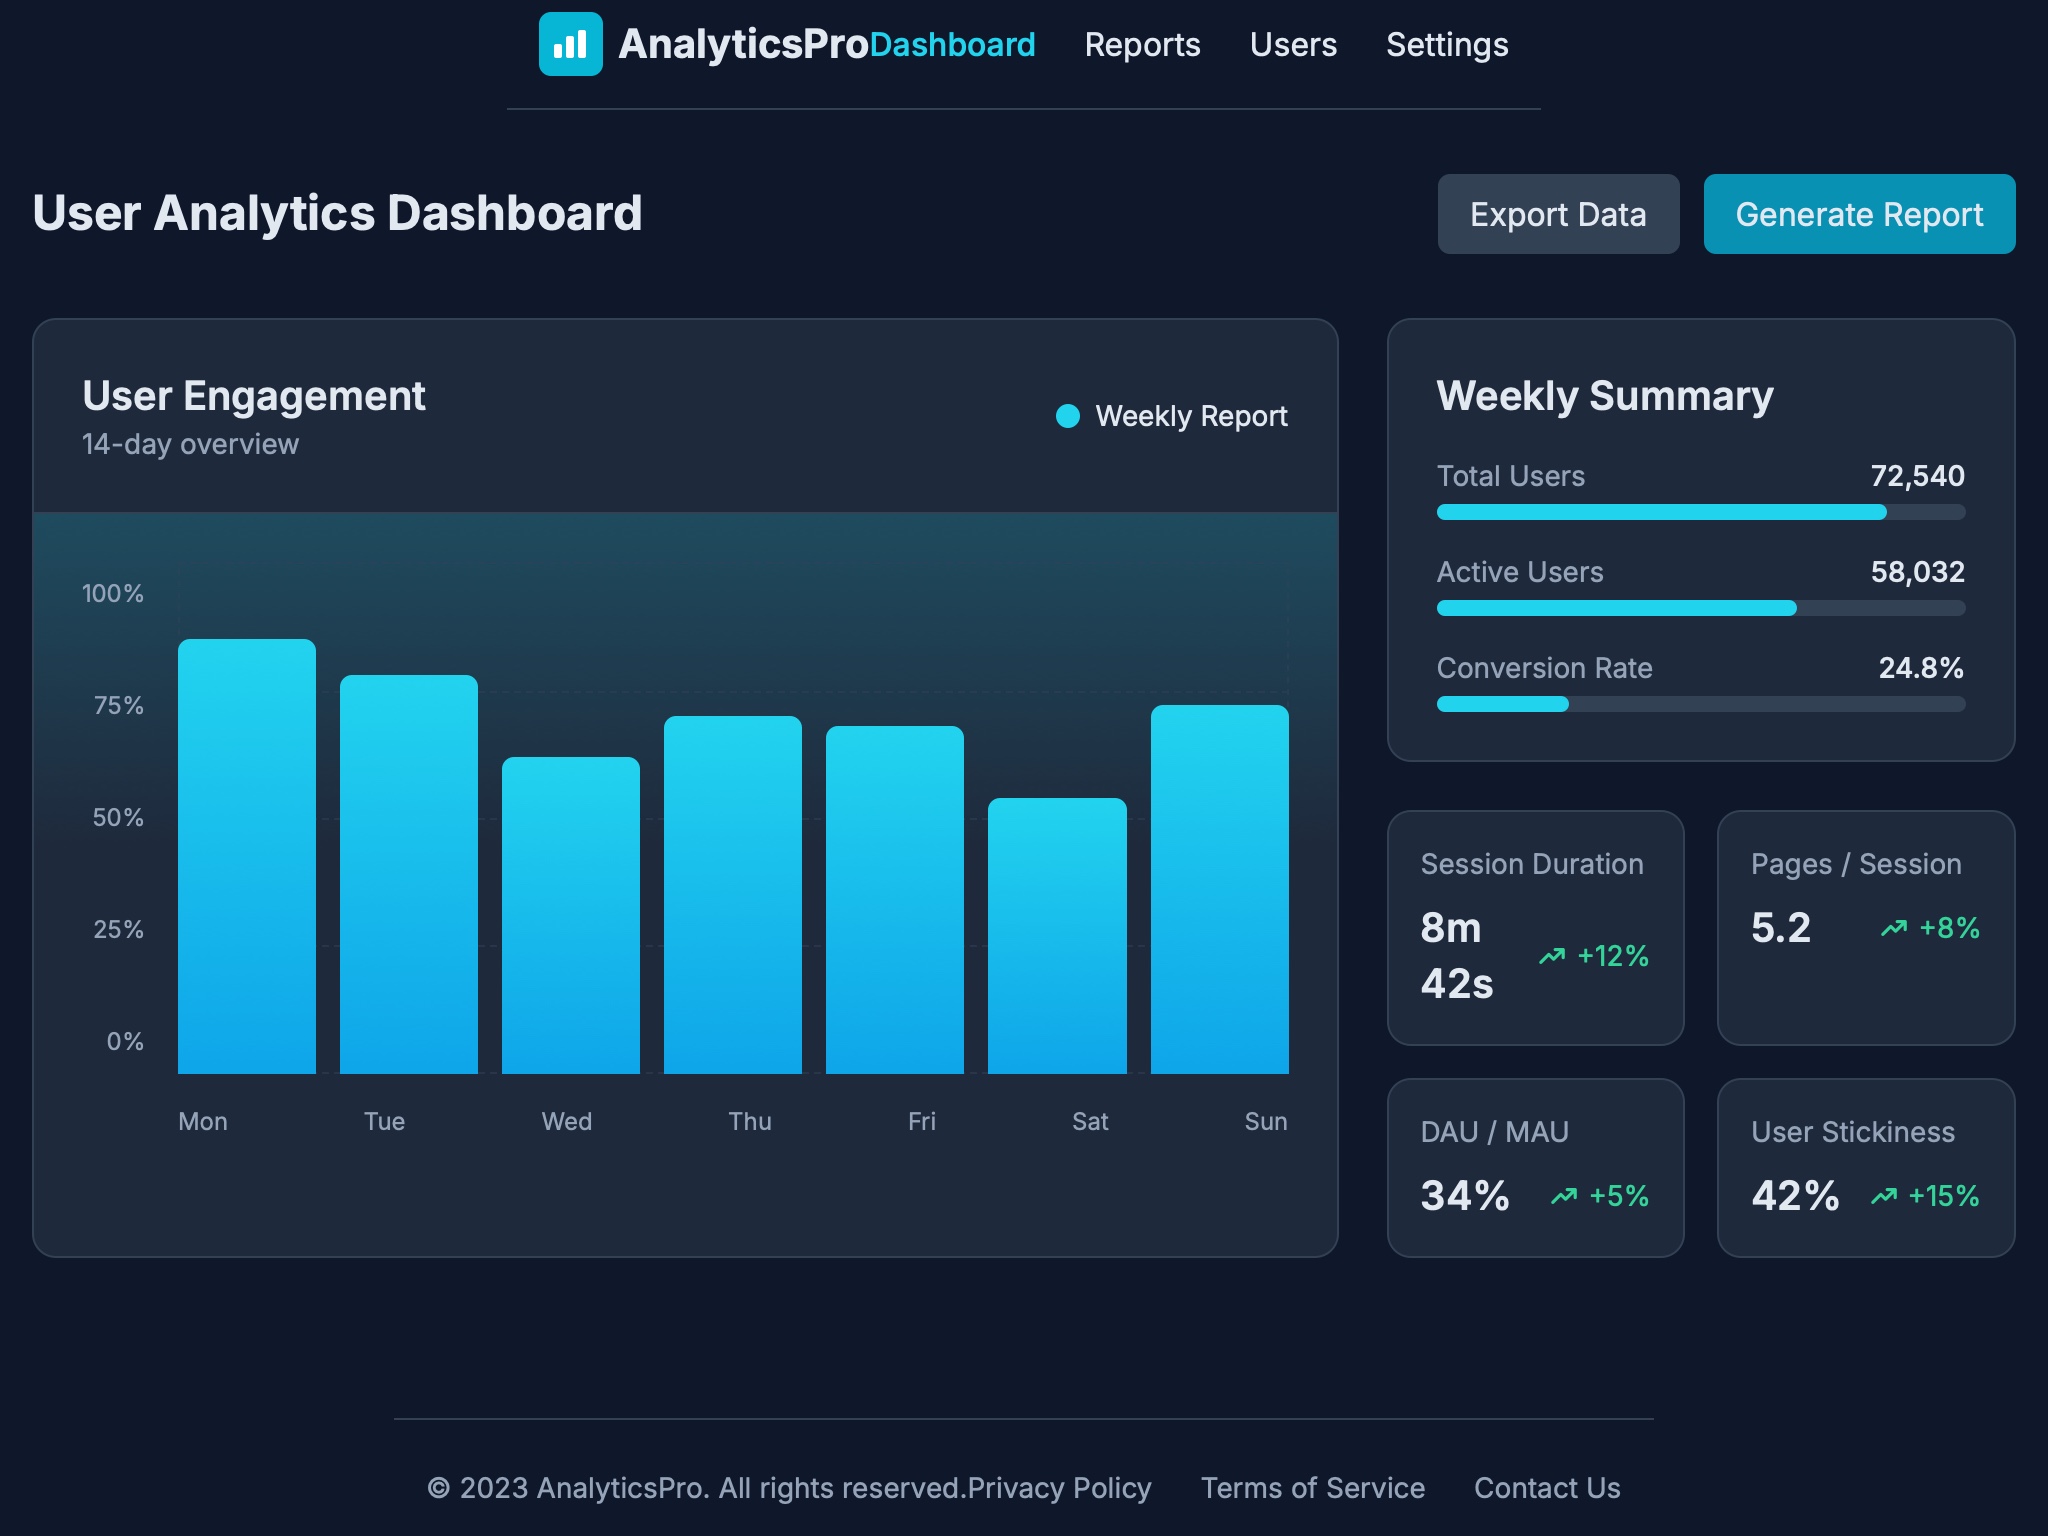Select the trend arrow beside User Stickiness +15%
The image size is (2048, 1536).
click(x=1884, y=1195)
